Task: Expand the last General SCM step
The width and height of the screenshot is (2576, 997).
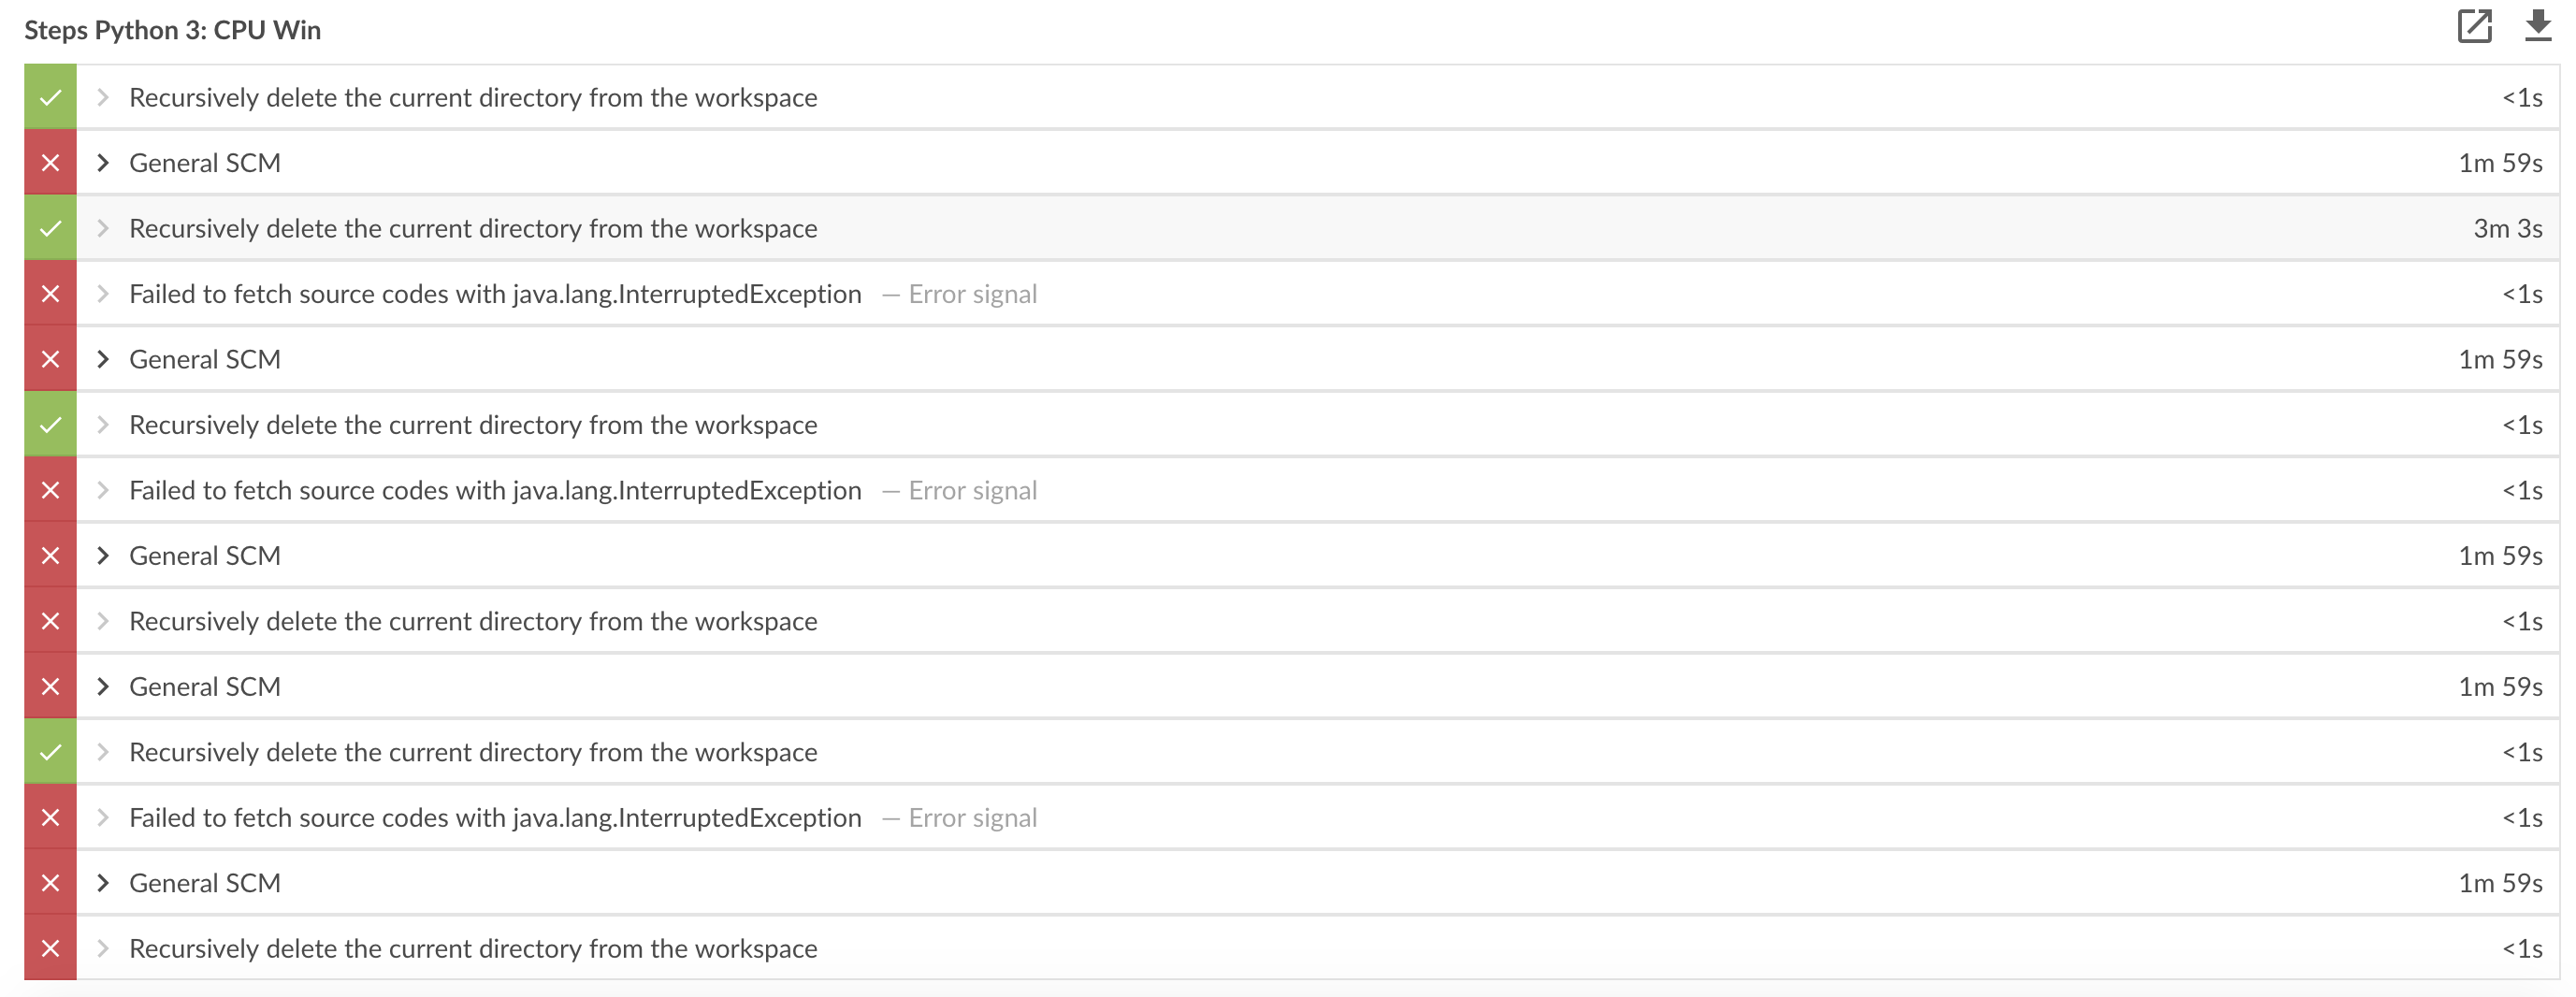Action: tap(103, 882)
